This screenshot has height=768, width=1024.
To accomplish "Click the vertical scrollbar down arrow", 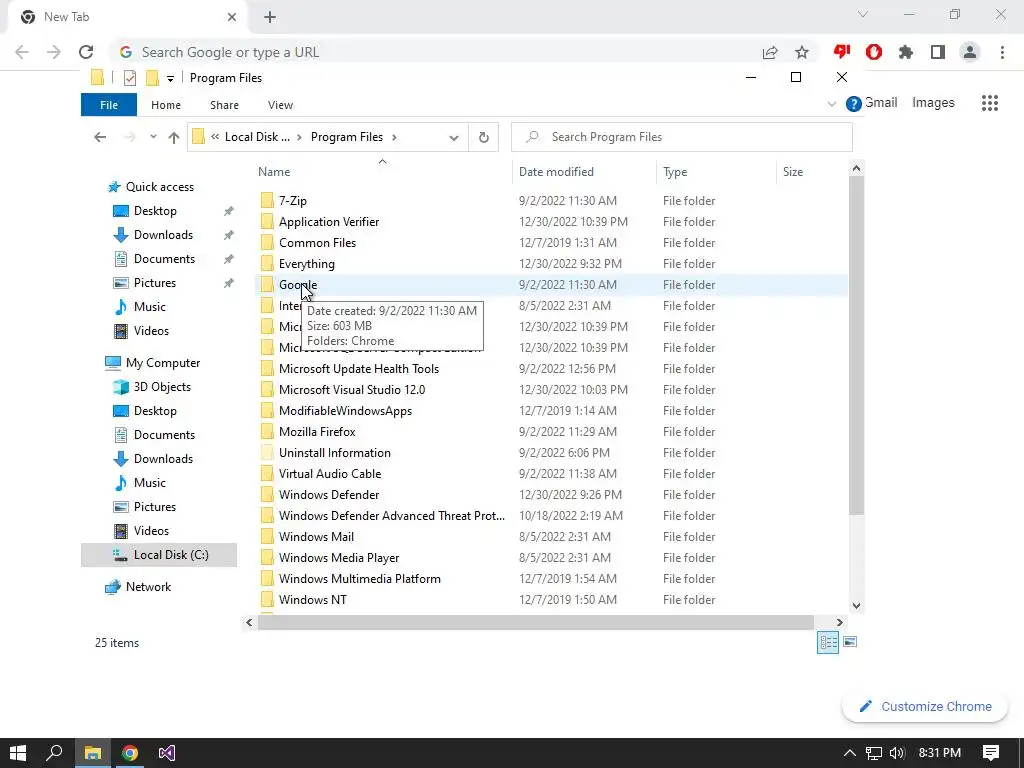I will point(856,606).
